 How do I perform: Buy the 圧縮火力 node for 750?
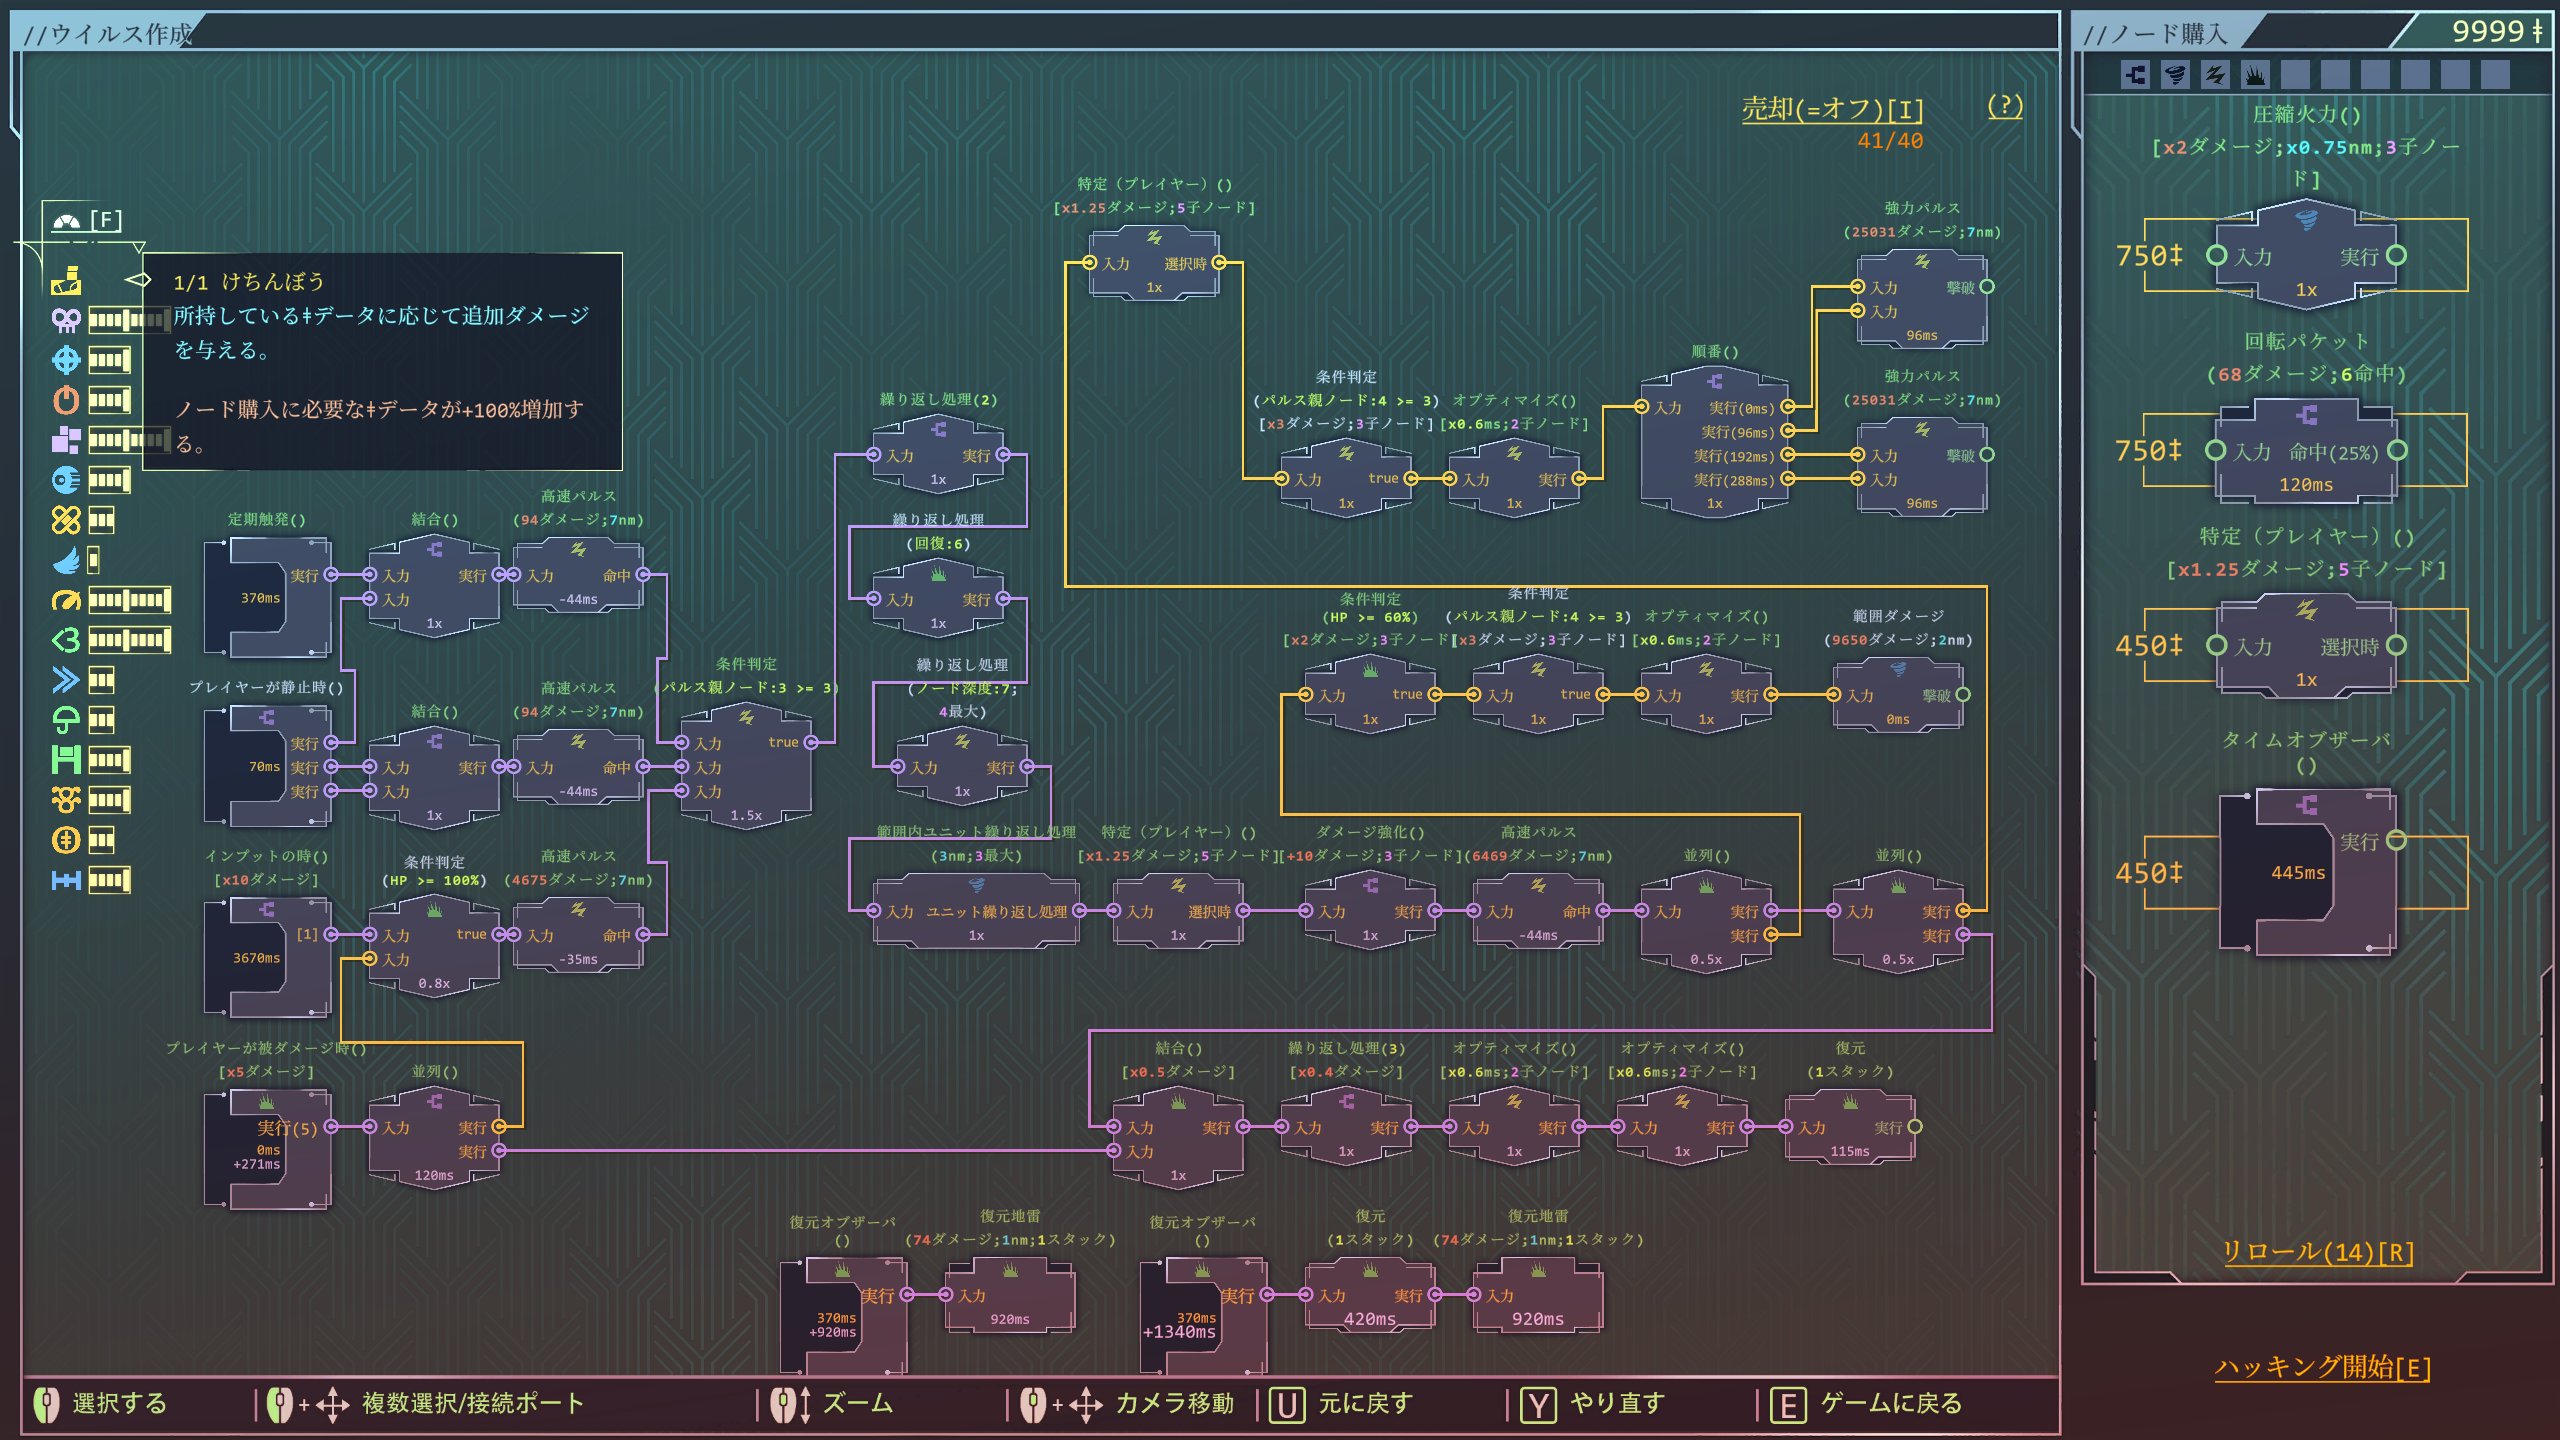[x=2306, y=256]
